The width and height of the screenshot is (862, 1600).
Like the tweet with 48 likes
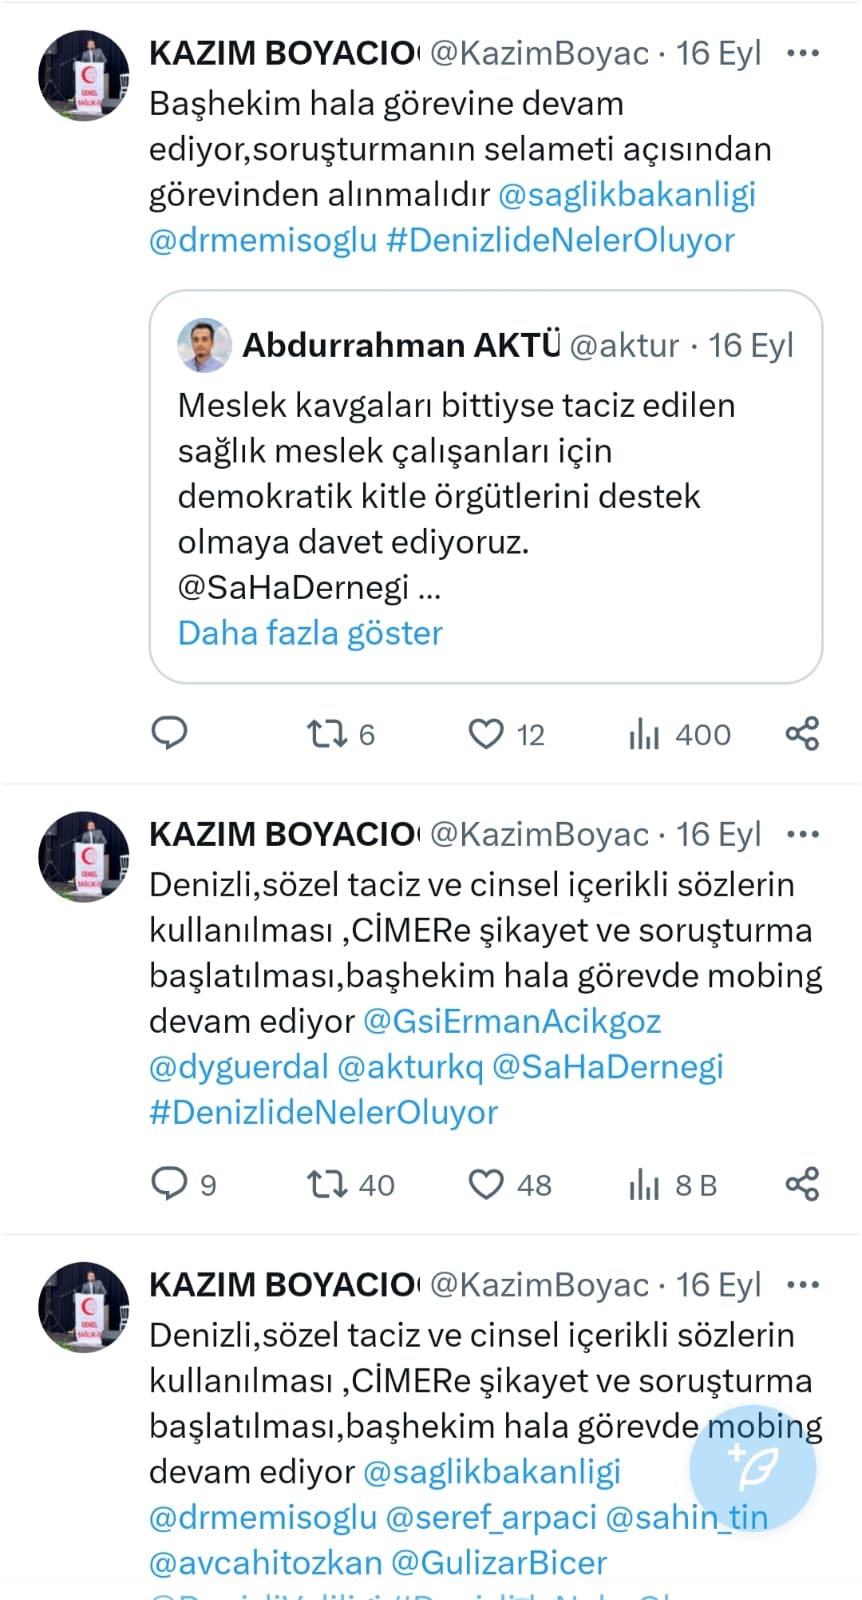tap(486, 1185)
